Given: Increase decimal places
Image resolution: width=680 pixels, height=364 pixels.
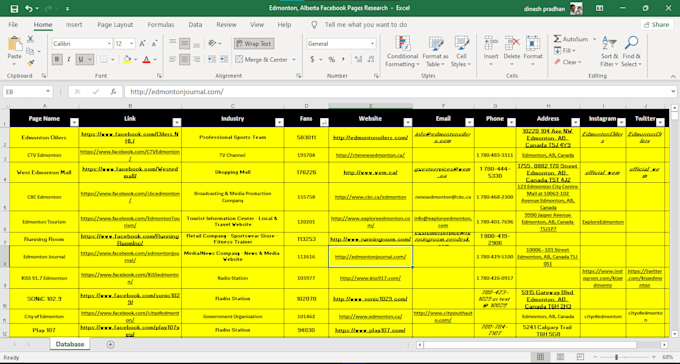Looking at the screenshot, I should coord(358,59).
